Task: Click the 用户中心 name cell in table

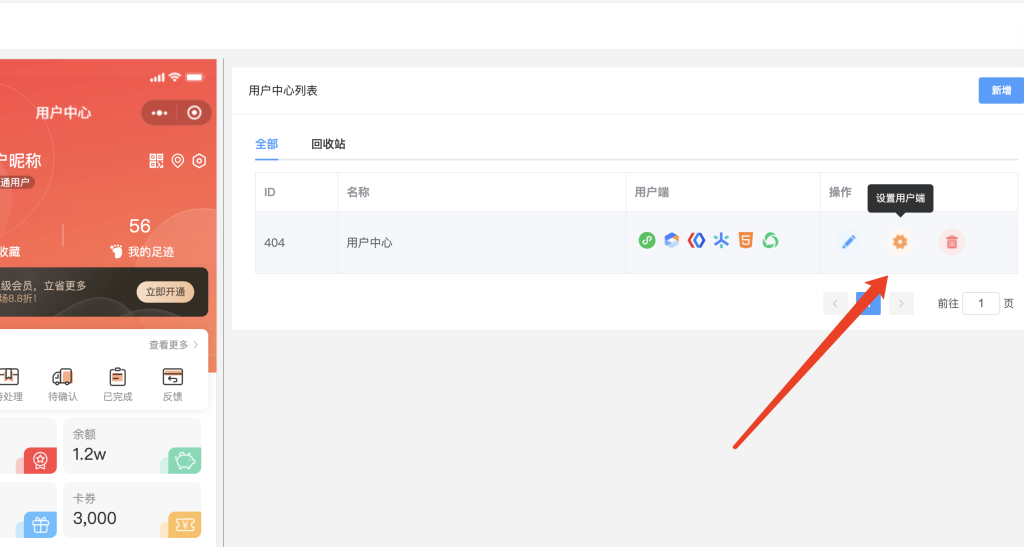Action: 482,243
